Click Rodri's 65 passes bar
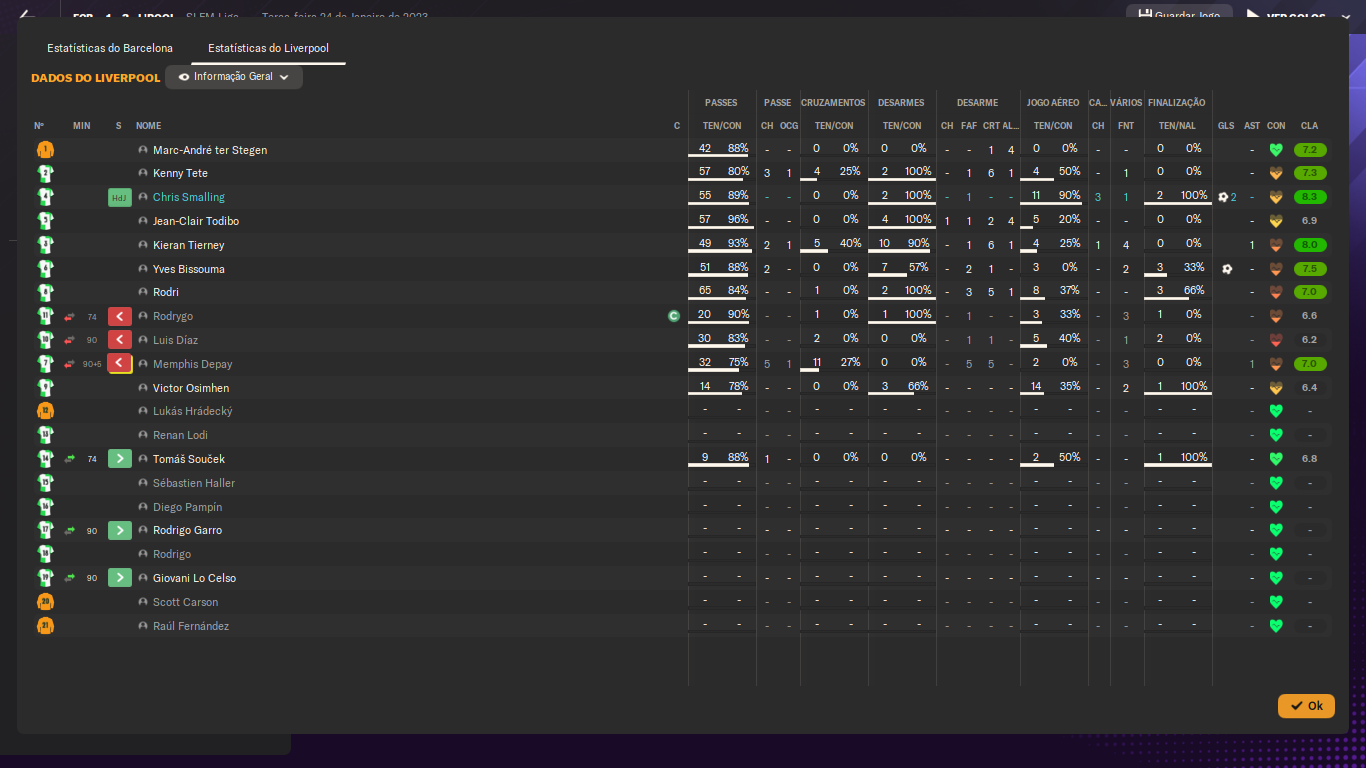The image size is (1366, 768). click(x=722, y=292)
